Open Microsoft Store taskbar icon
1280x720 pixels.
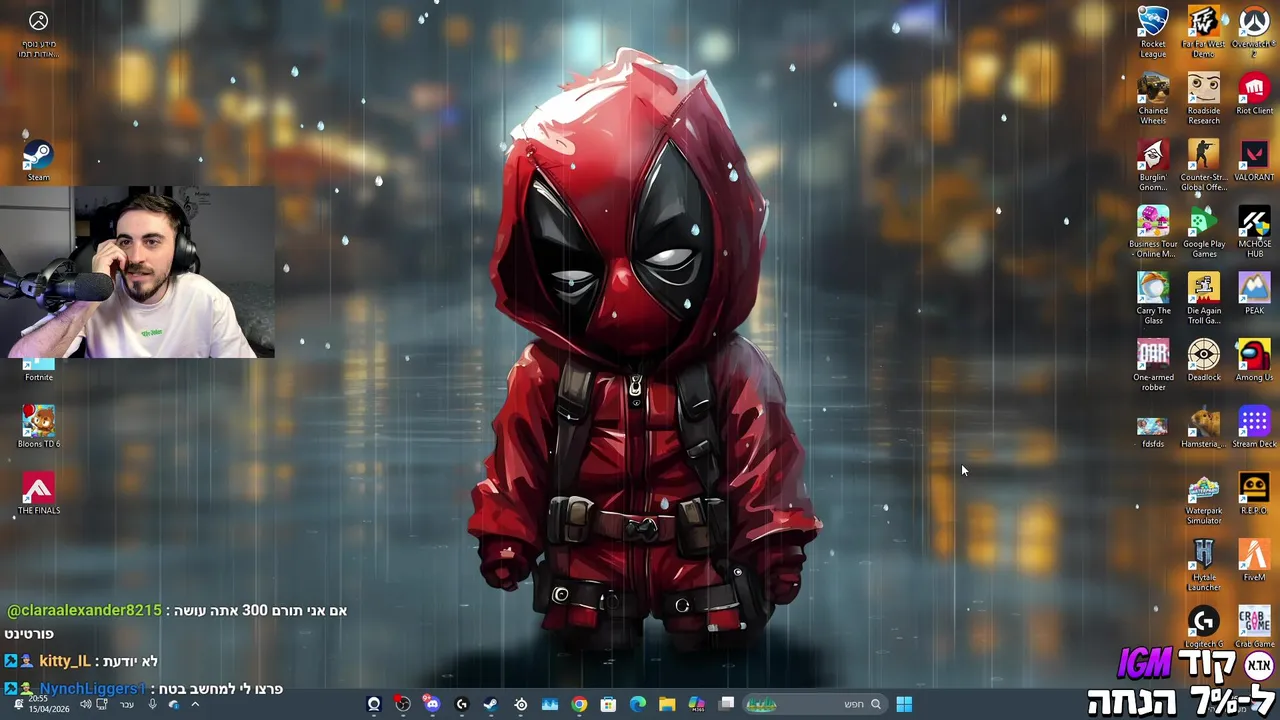(608, 704)
